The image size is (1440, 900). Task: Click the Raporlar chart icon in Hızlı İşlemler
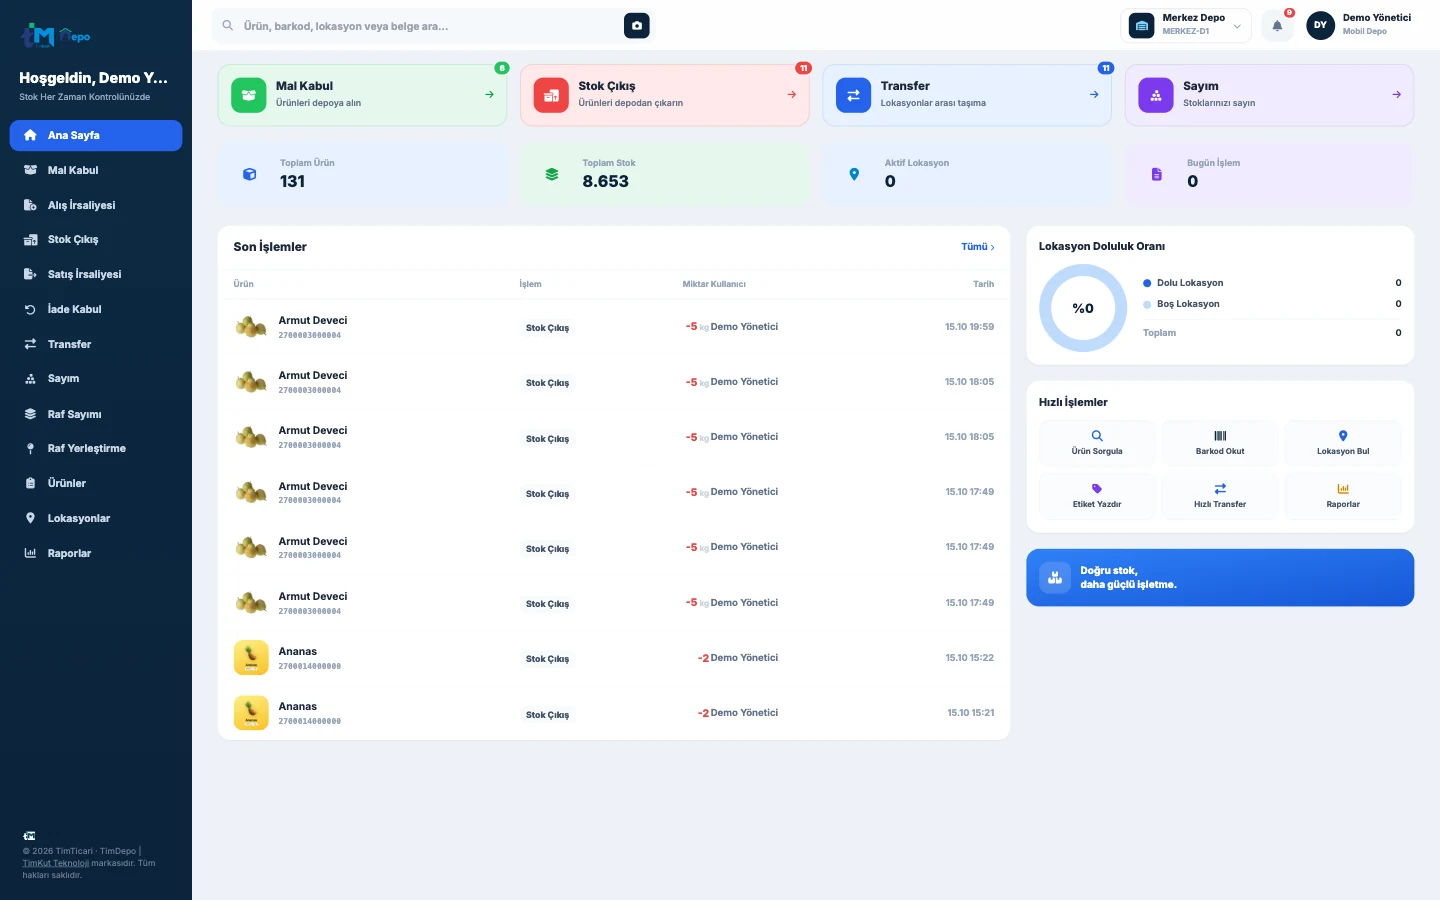pos(1343,489)
